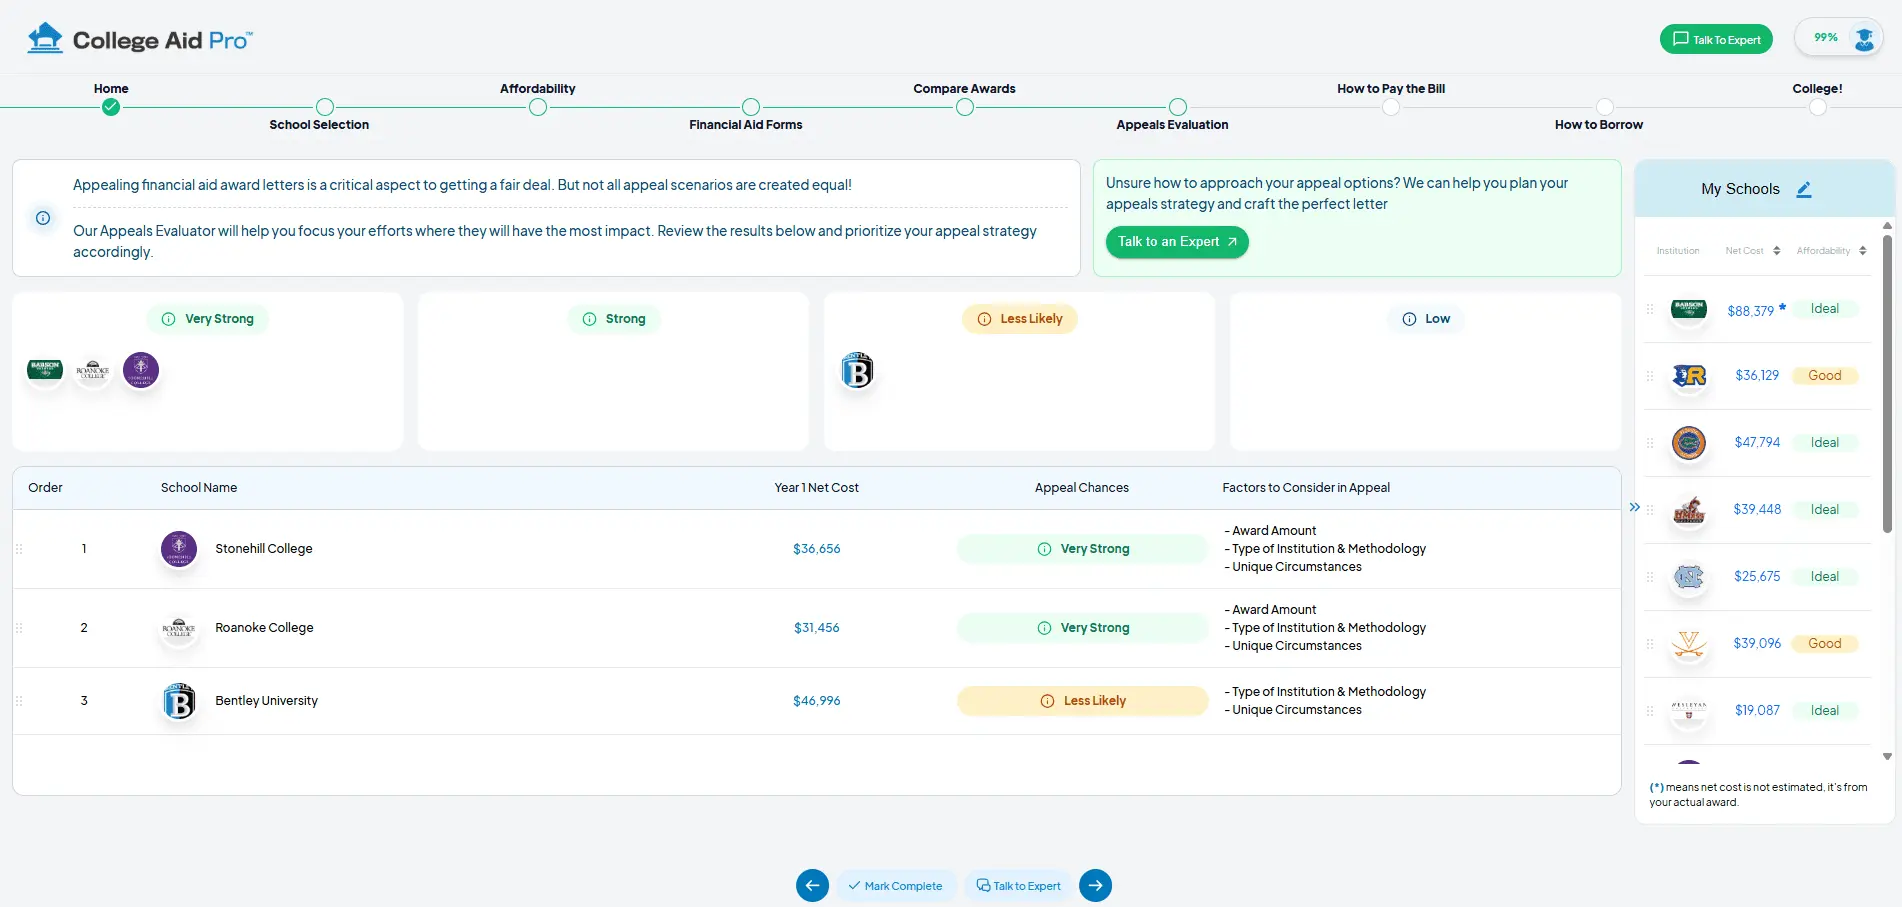Go to College! final step

(1818, 107)
